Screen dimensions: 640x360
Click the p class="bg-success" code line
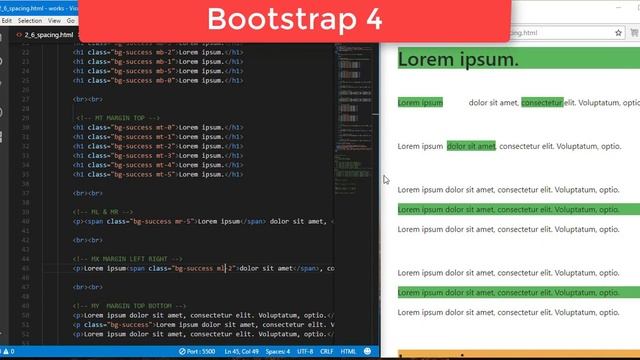point(203,324)
